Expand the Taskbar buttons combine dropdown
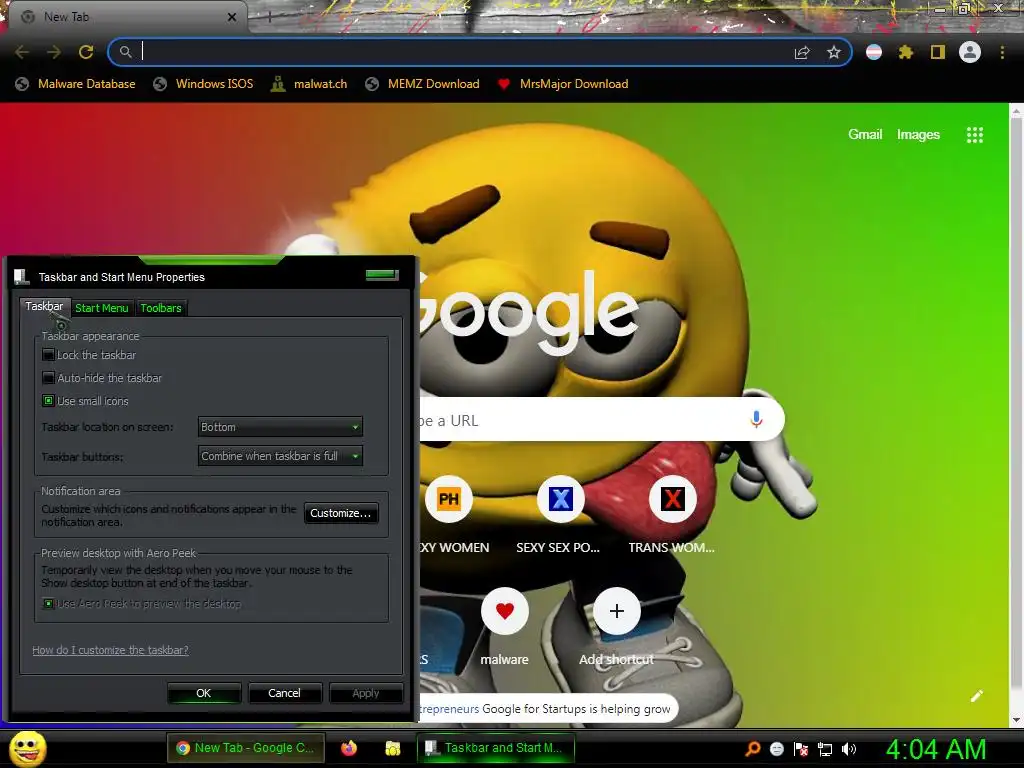The image size is (1024, 768). pos(280,456)
